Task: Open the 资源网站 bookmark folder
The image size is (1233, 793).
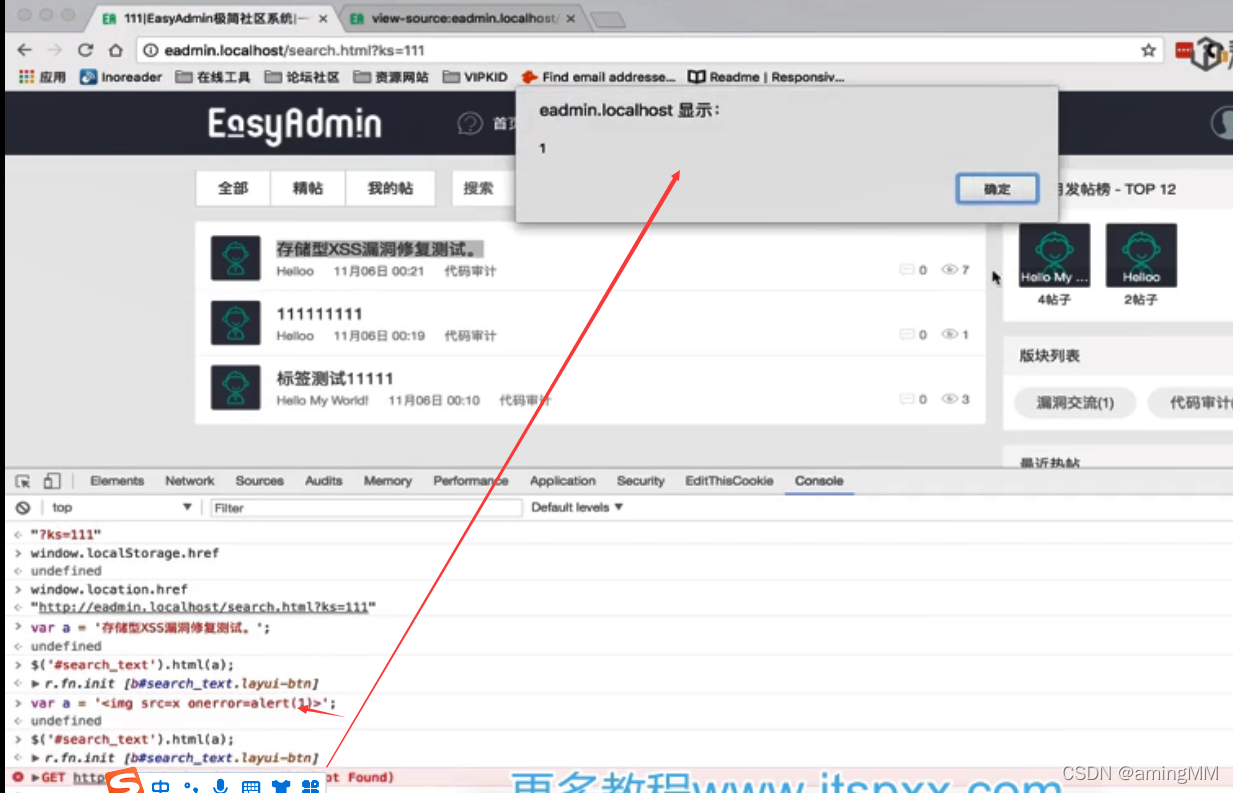Action: tap(391, 77)
